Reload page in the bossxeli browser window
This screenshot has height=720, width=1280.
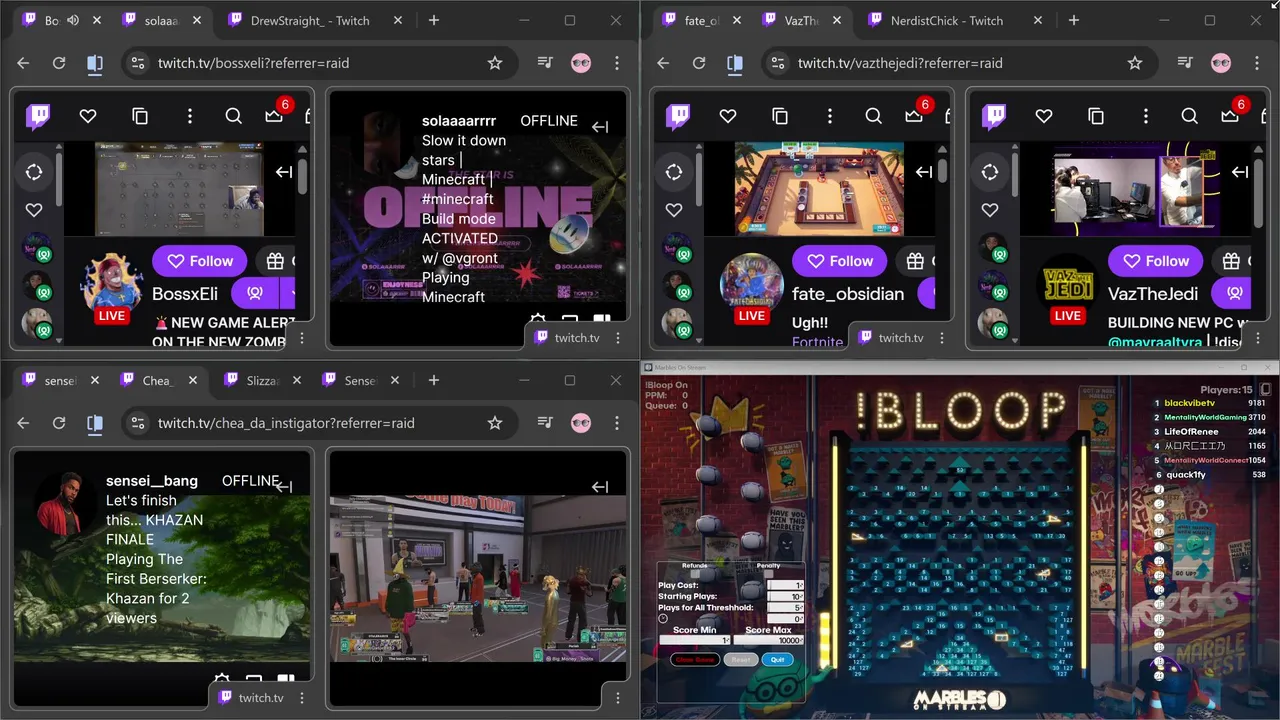59,63
